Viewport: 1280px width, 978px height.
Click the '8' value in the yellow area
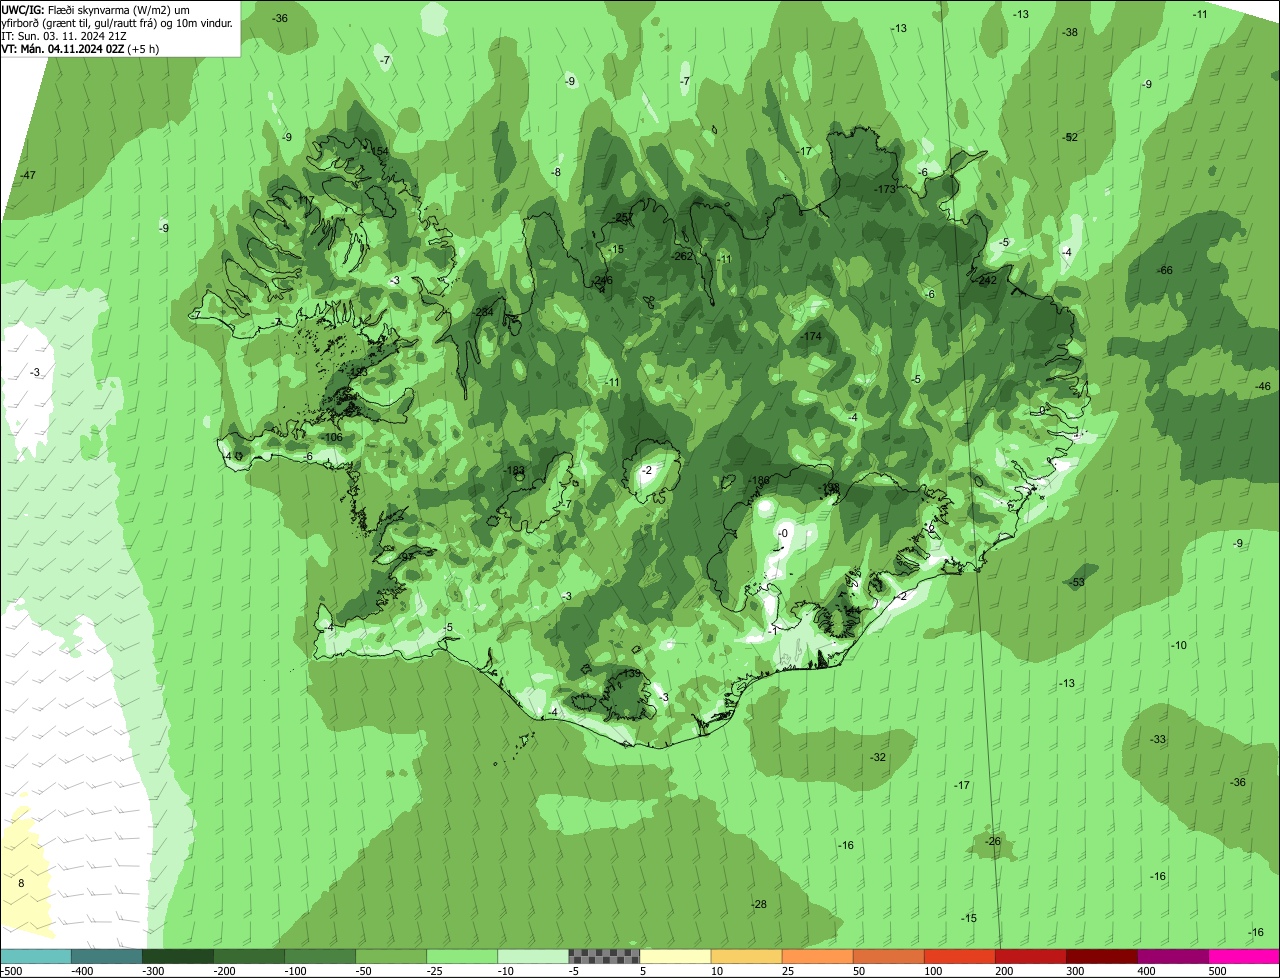pyautogui.click(x=21, y=883)
